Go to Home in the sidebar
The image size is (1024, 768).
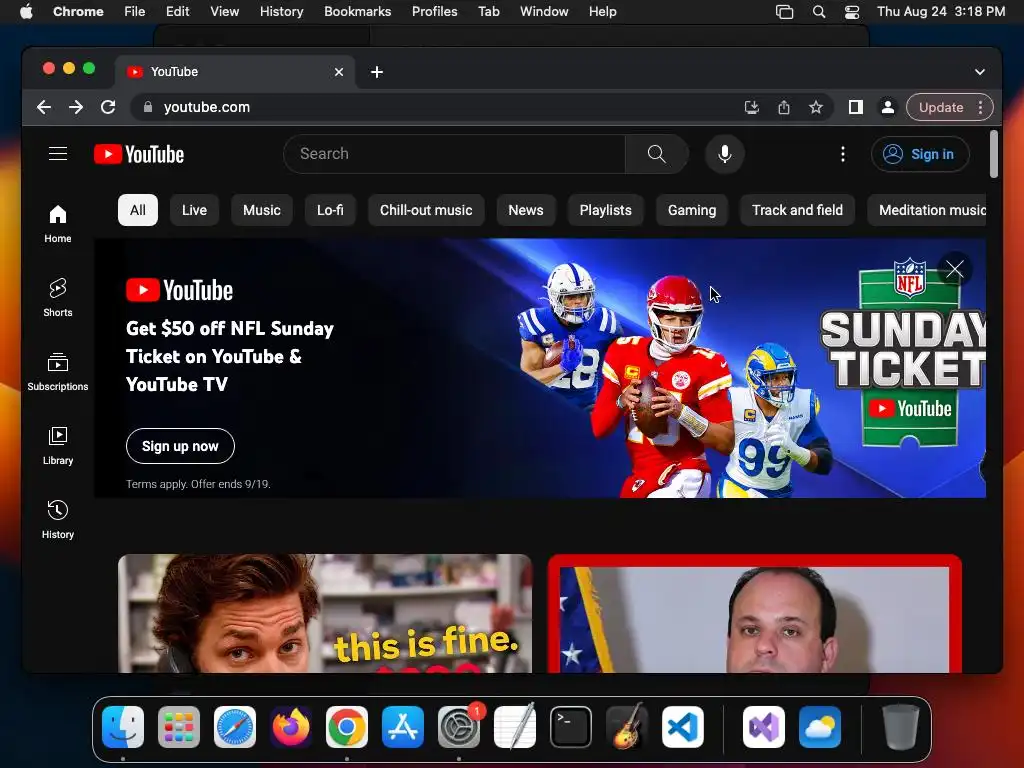[x=57, y=224]
